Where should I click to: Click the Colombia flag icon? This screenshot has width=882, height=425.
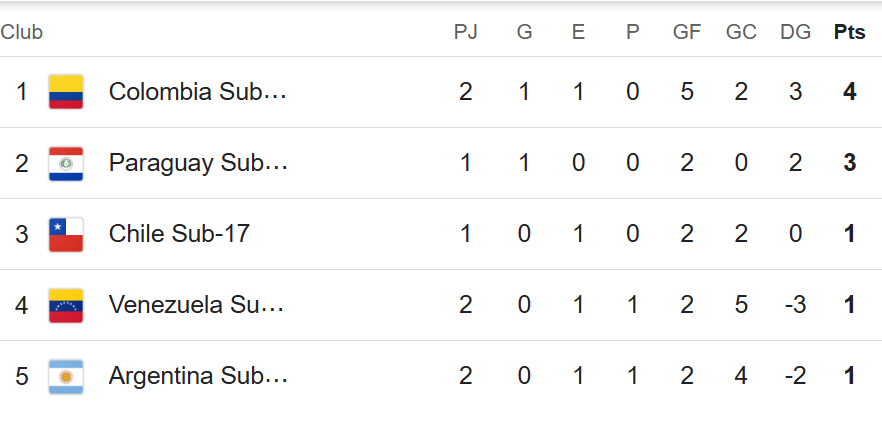point(66,92)
